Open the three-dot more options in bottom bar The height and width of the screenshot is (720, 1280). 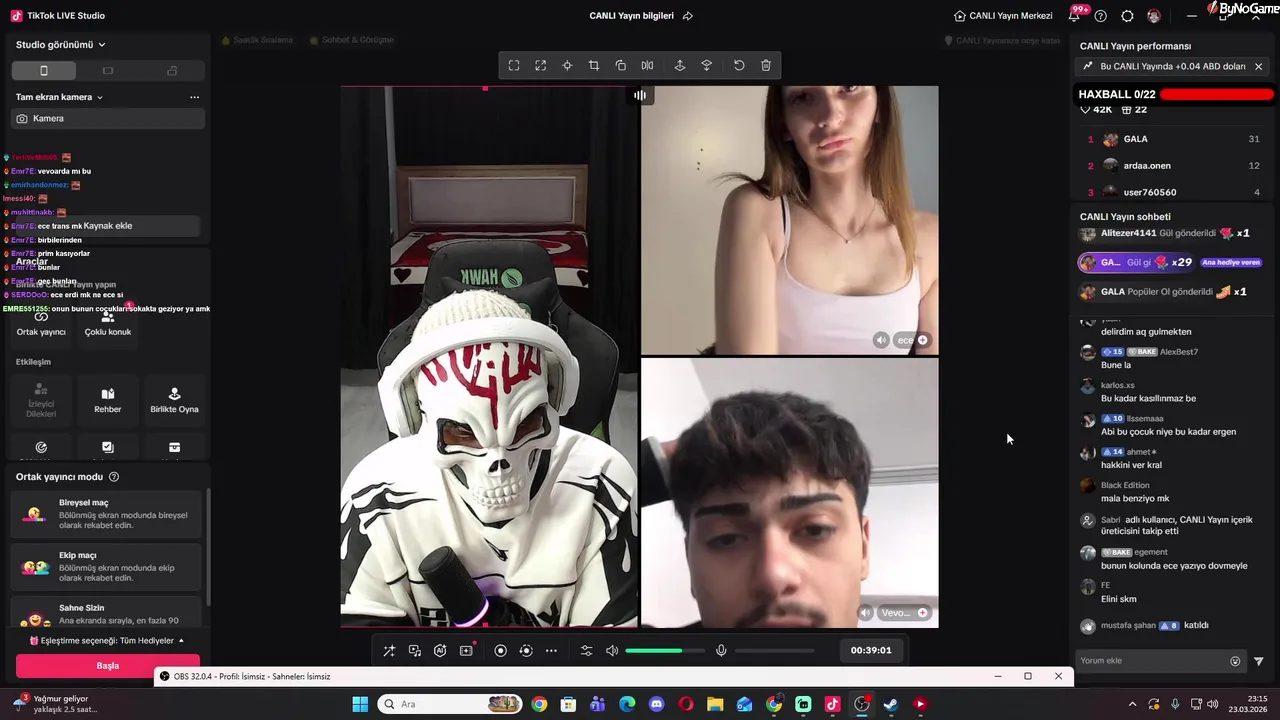pyautogui.click(x=551, y=651)
